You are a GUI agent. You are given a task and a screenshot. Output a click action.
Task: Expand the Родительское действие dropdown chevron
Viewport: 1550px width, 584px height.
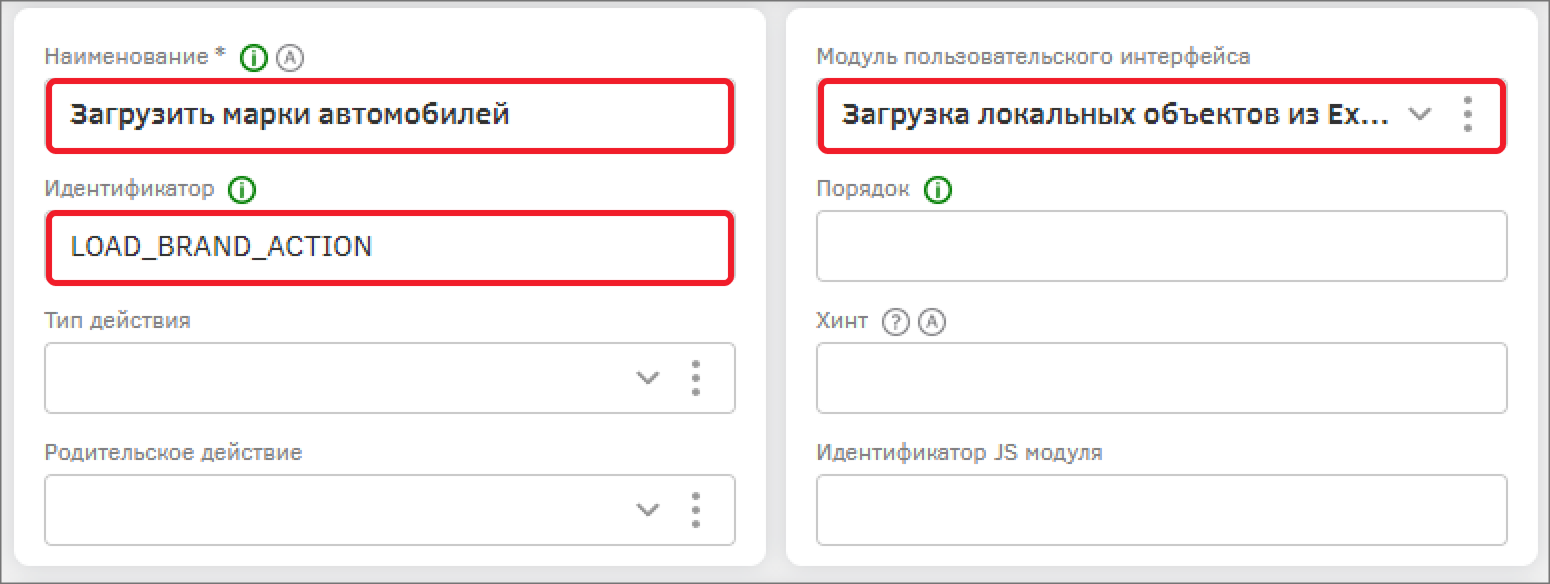click(648, 510)
